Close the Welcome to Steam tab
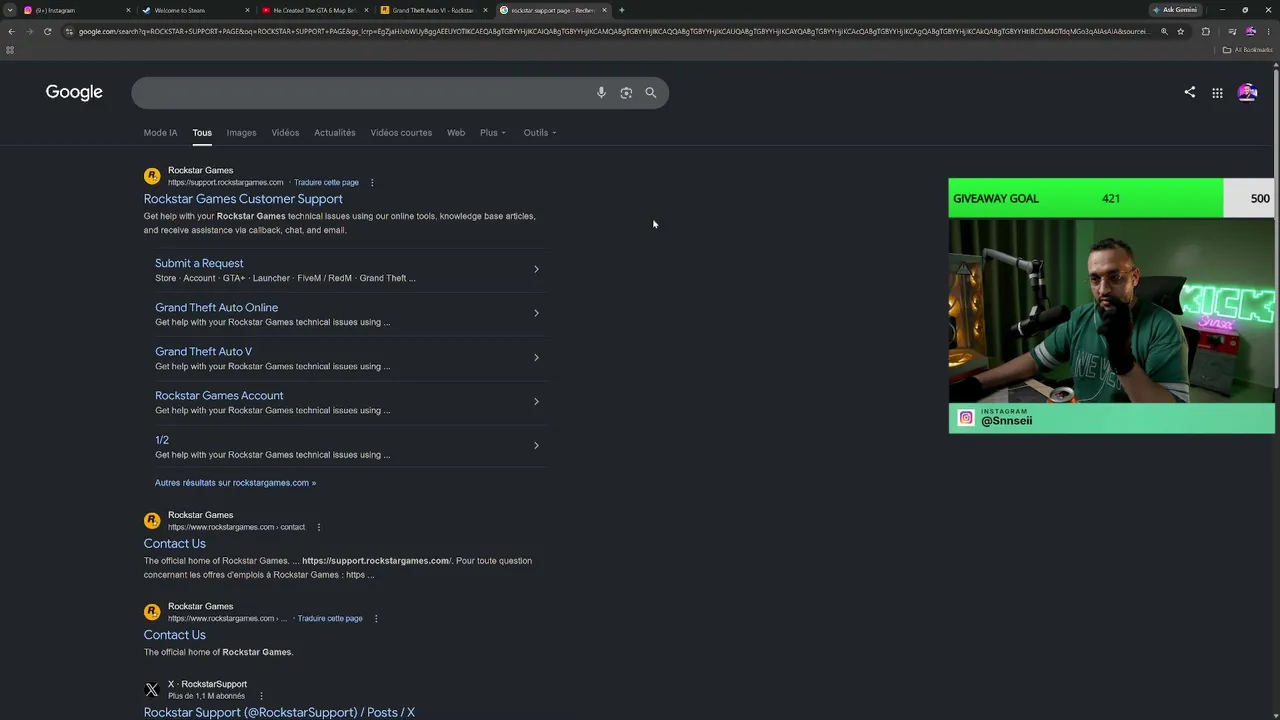 point(247,10)
